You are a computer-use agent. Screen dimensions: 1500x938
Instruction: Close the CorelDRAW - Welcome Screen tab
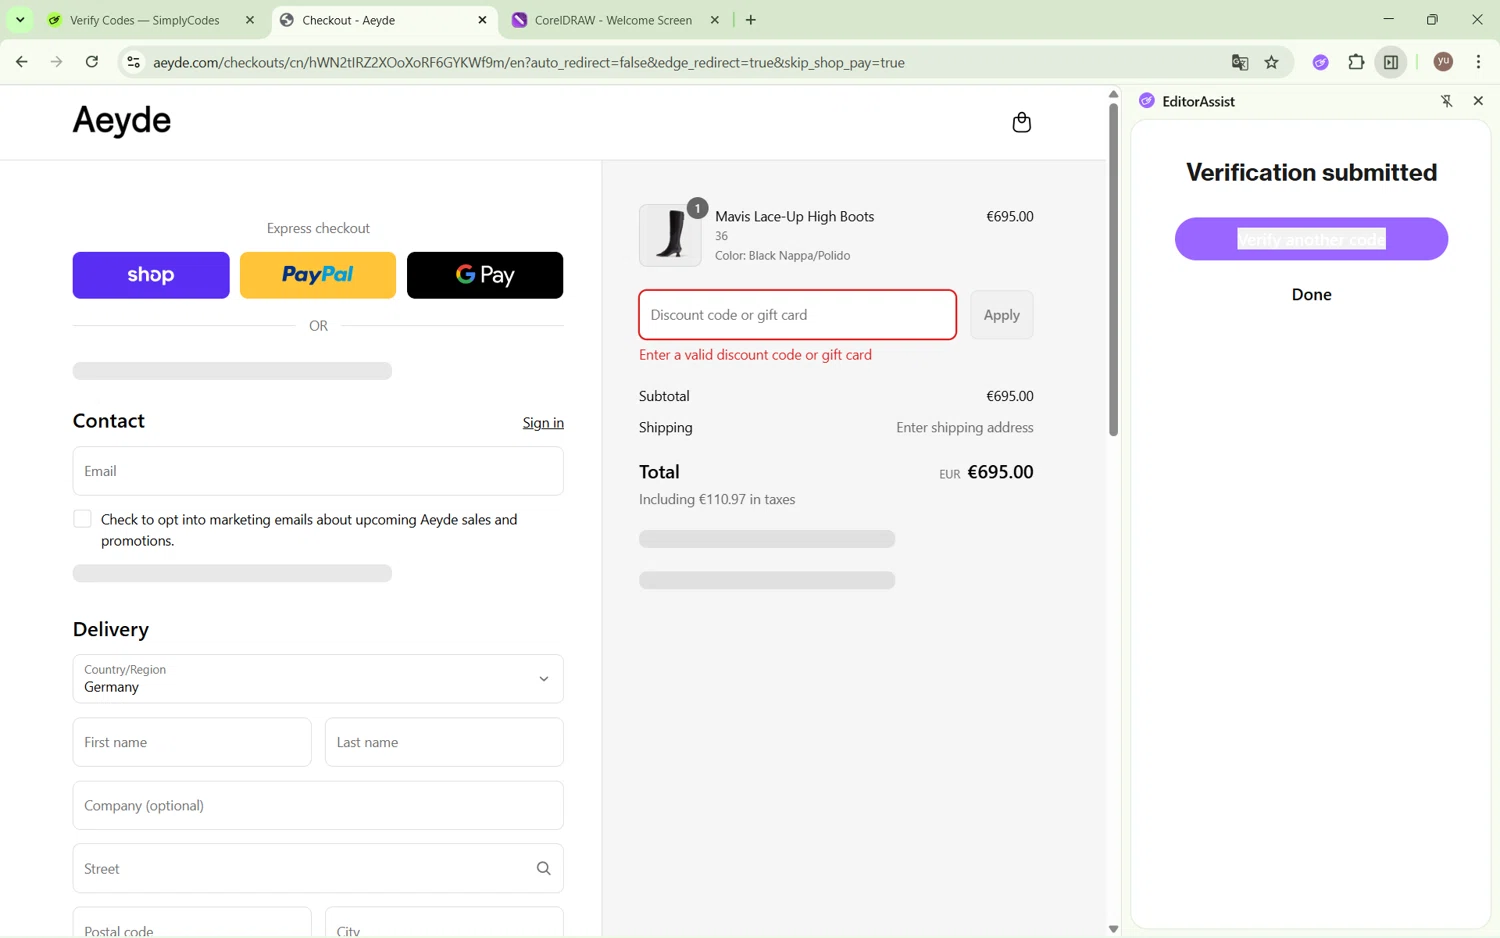click(715, 20)
